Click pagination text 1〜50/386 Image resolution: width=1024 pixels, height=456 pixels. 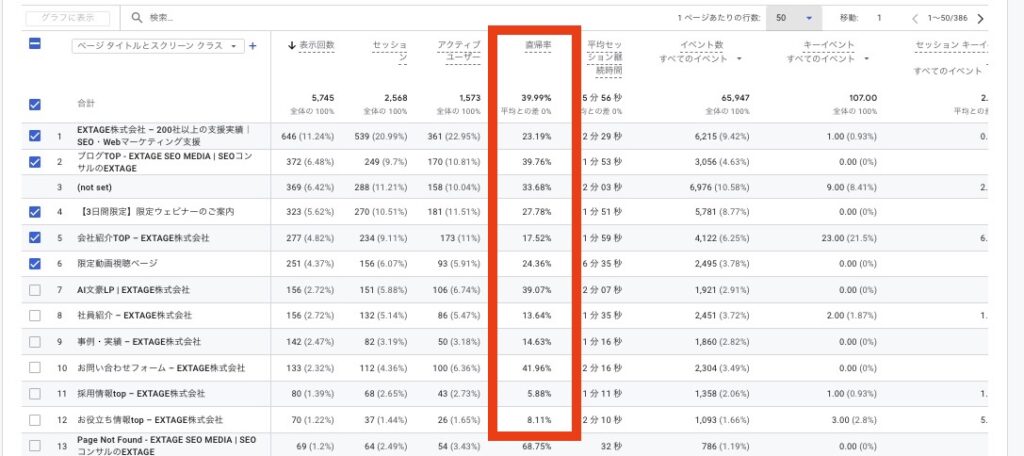pos(948,18)
